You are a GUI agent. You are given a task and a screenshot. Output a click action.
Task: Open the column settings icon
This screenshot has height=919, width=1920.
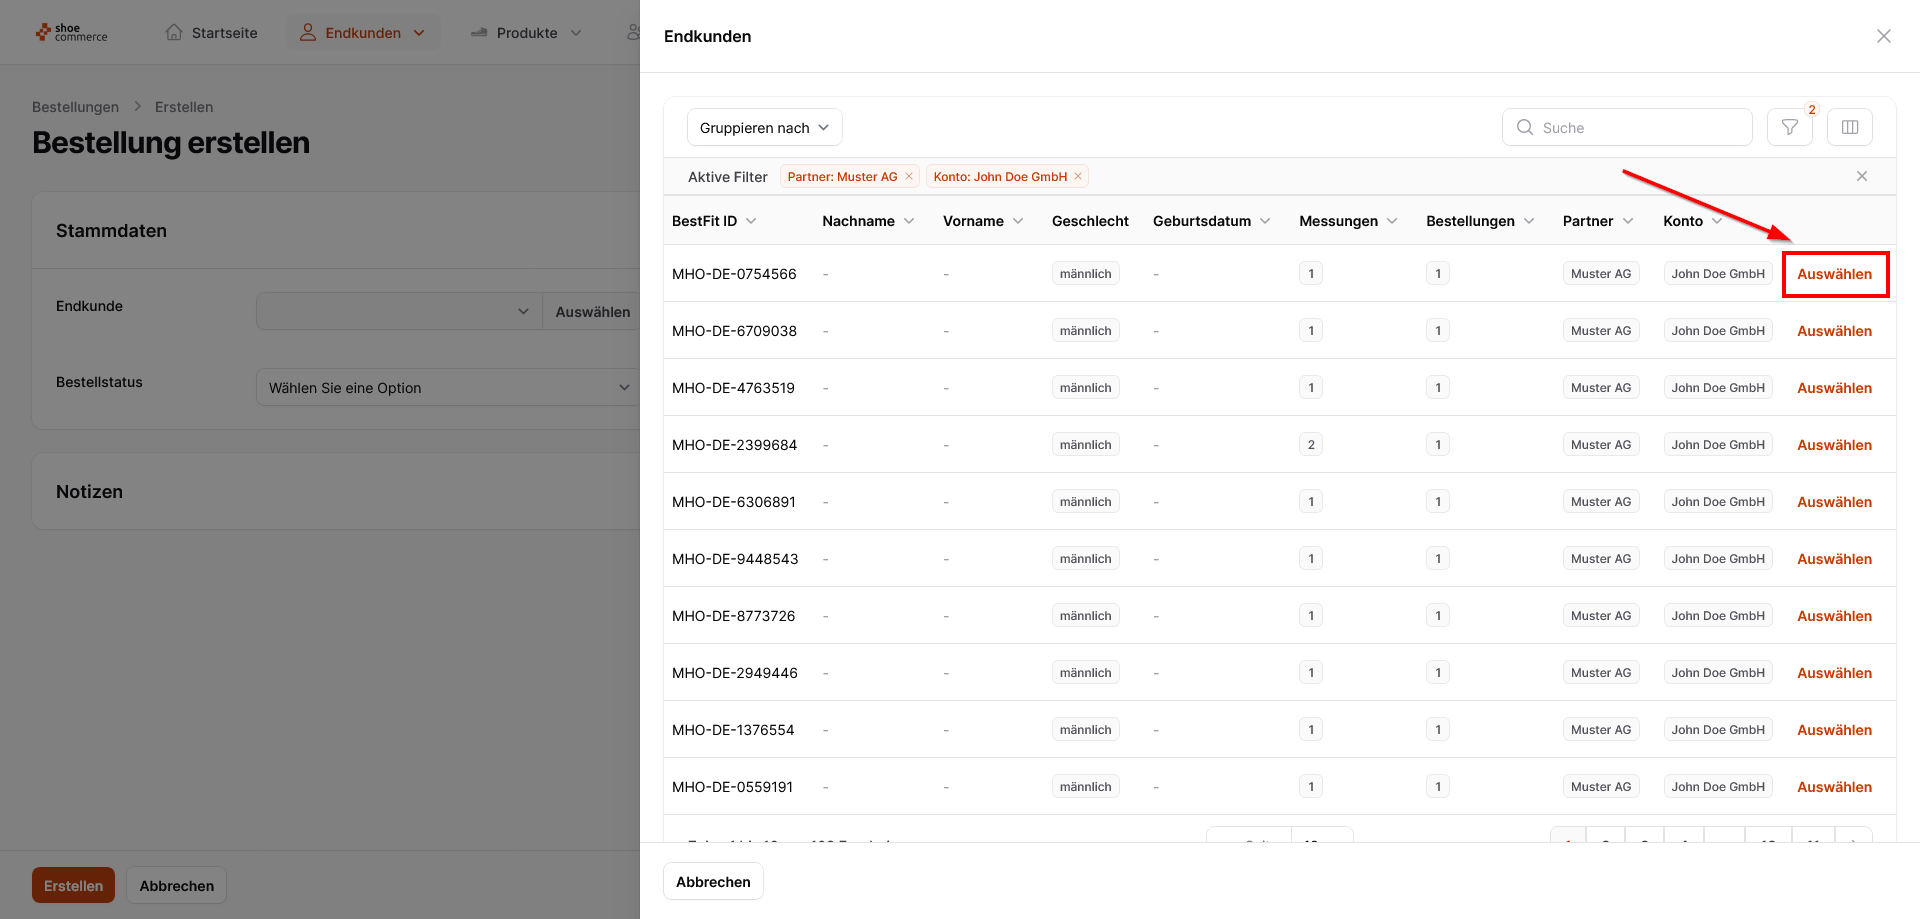[x=1849, y=127]
